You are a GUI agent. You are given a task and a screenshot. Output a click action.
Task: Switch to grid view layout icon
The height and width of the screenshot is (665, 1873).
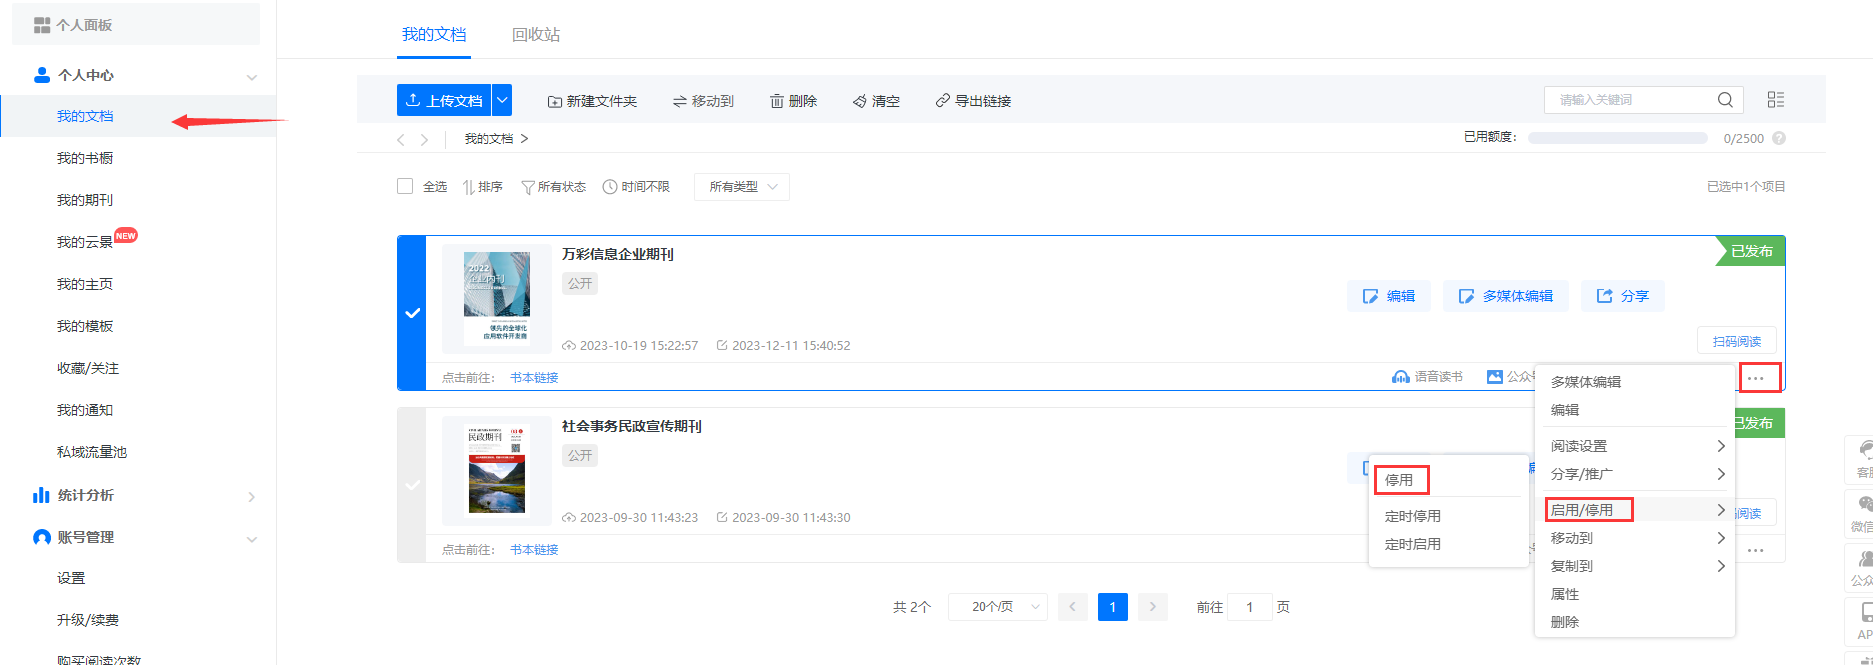[1775, 100]
